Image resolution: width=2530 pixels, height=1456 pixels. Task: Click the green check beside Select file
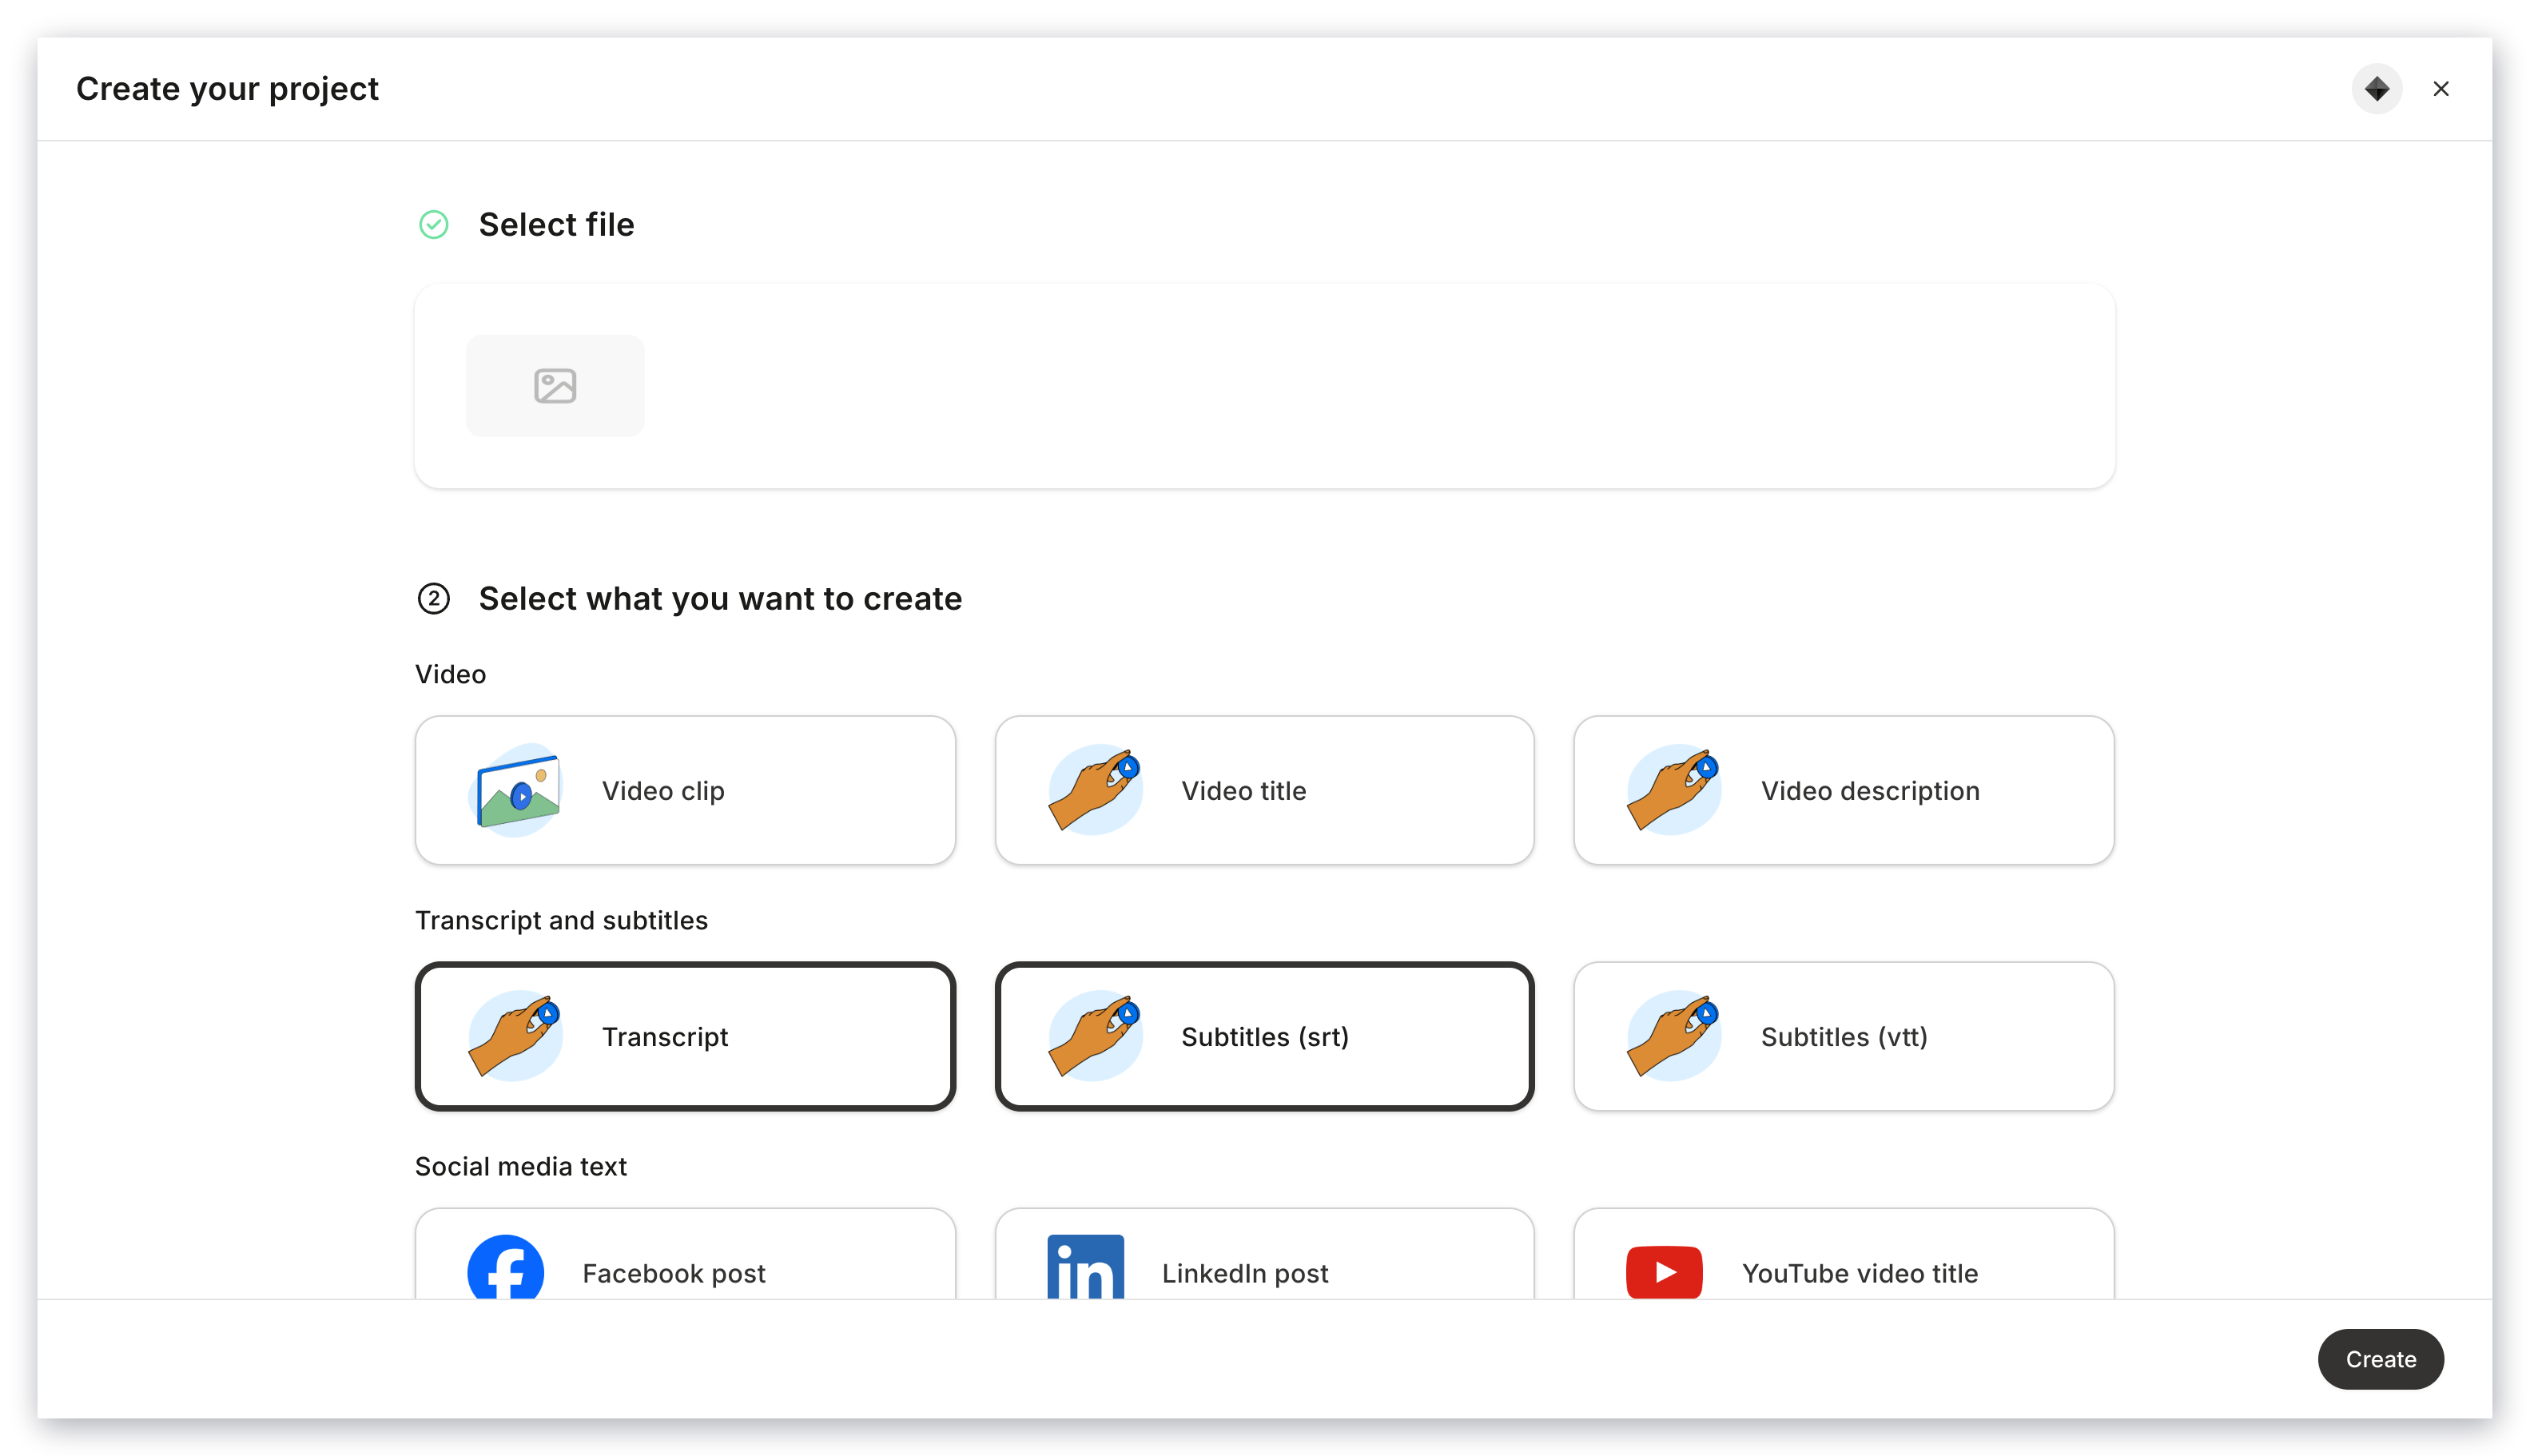[433, 224]
